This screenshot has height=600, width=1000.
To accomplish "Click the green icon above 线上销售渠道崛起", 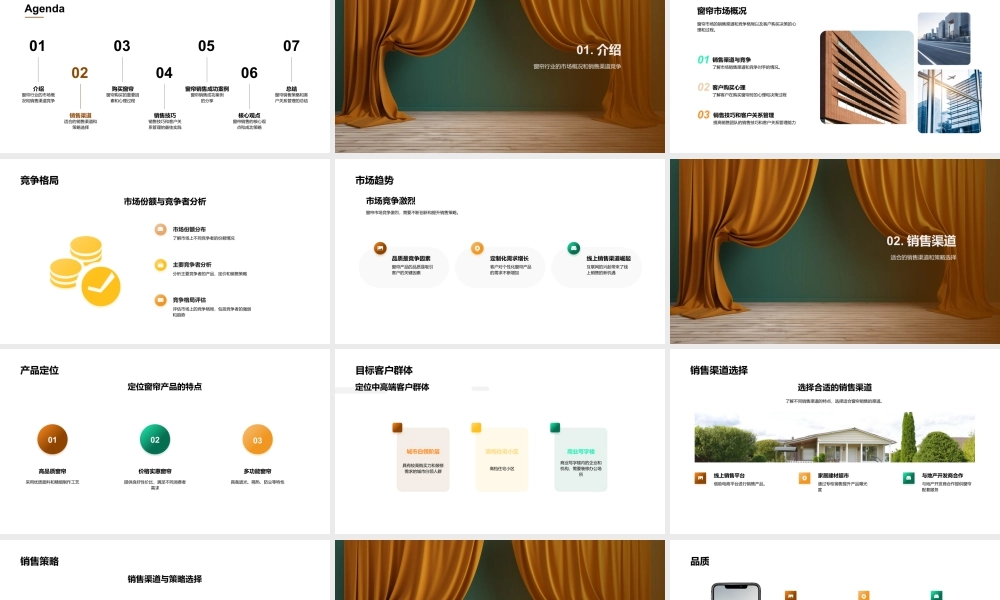I will [x=573, y=248].
